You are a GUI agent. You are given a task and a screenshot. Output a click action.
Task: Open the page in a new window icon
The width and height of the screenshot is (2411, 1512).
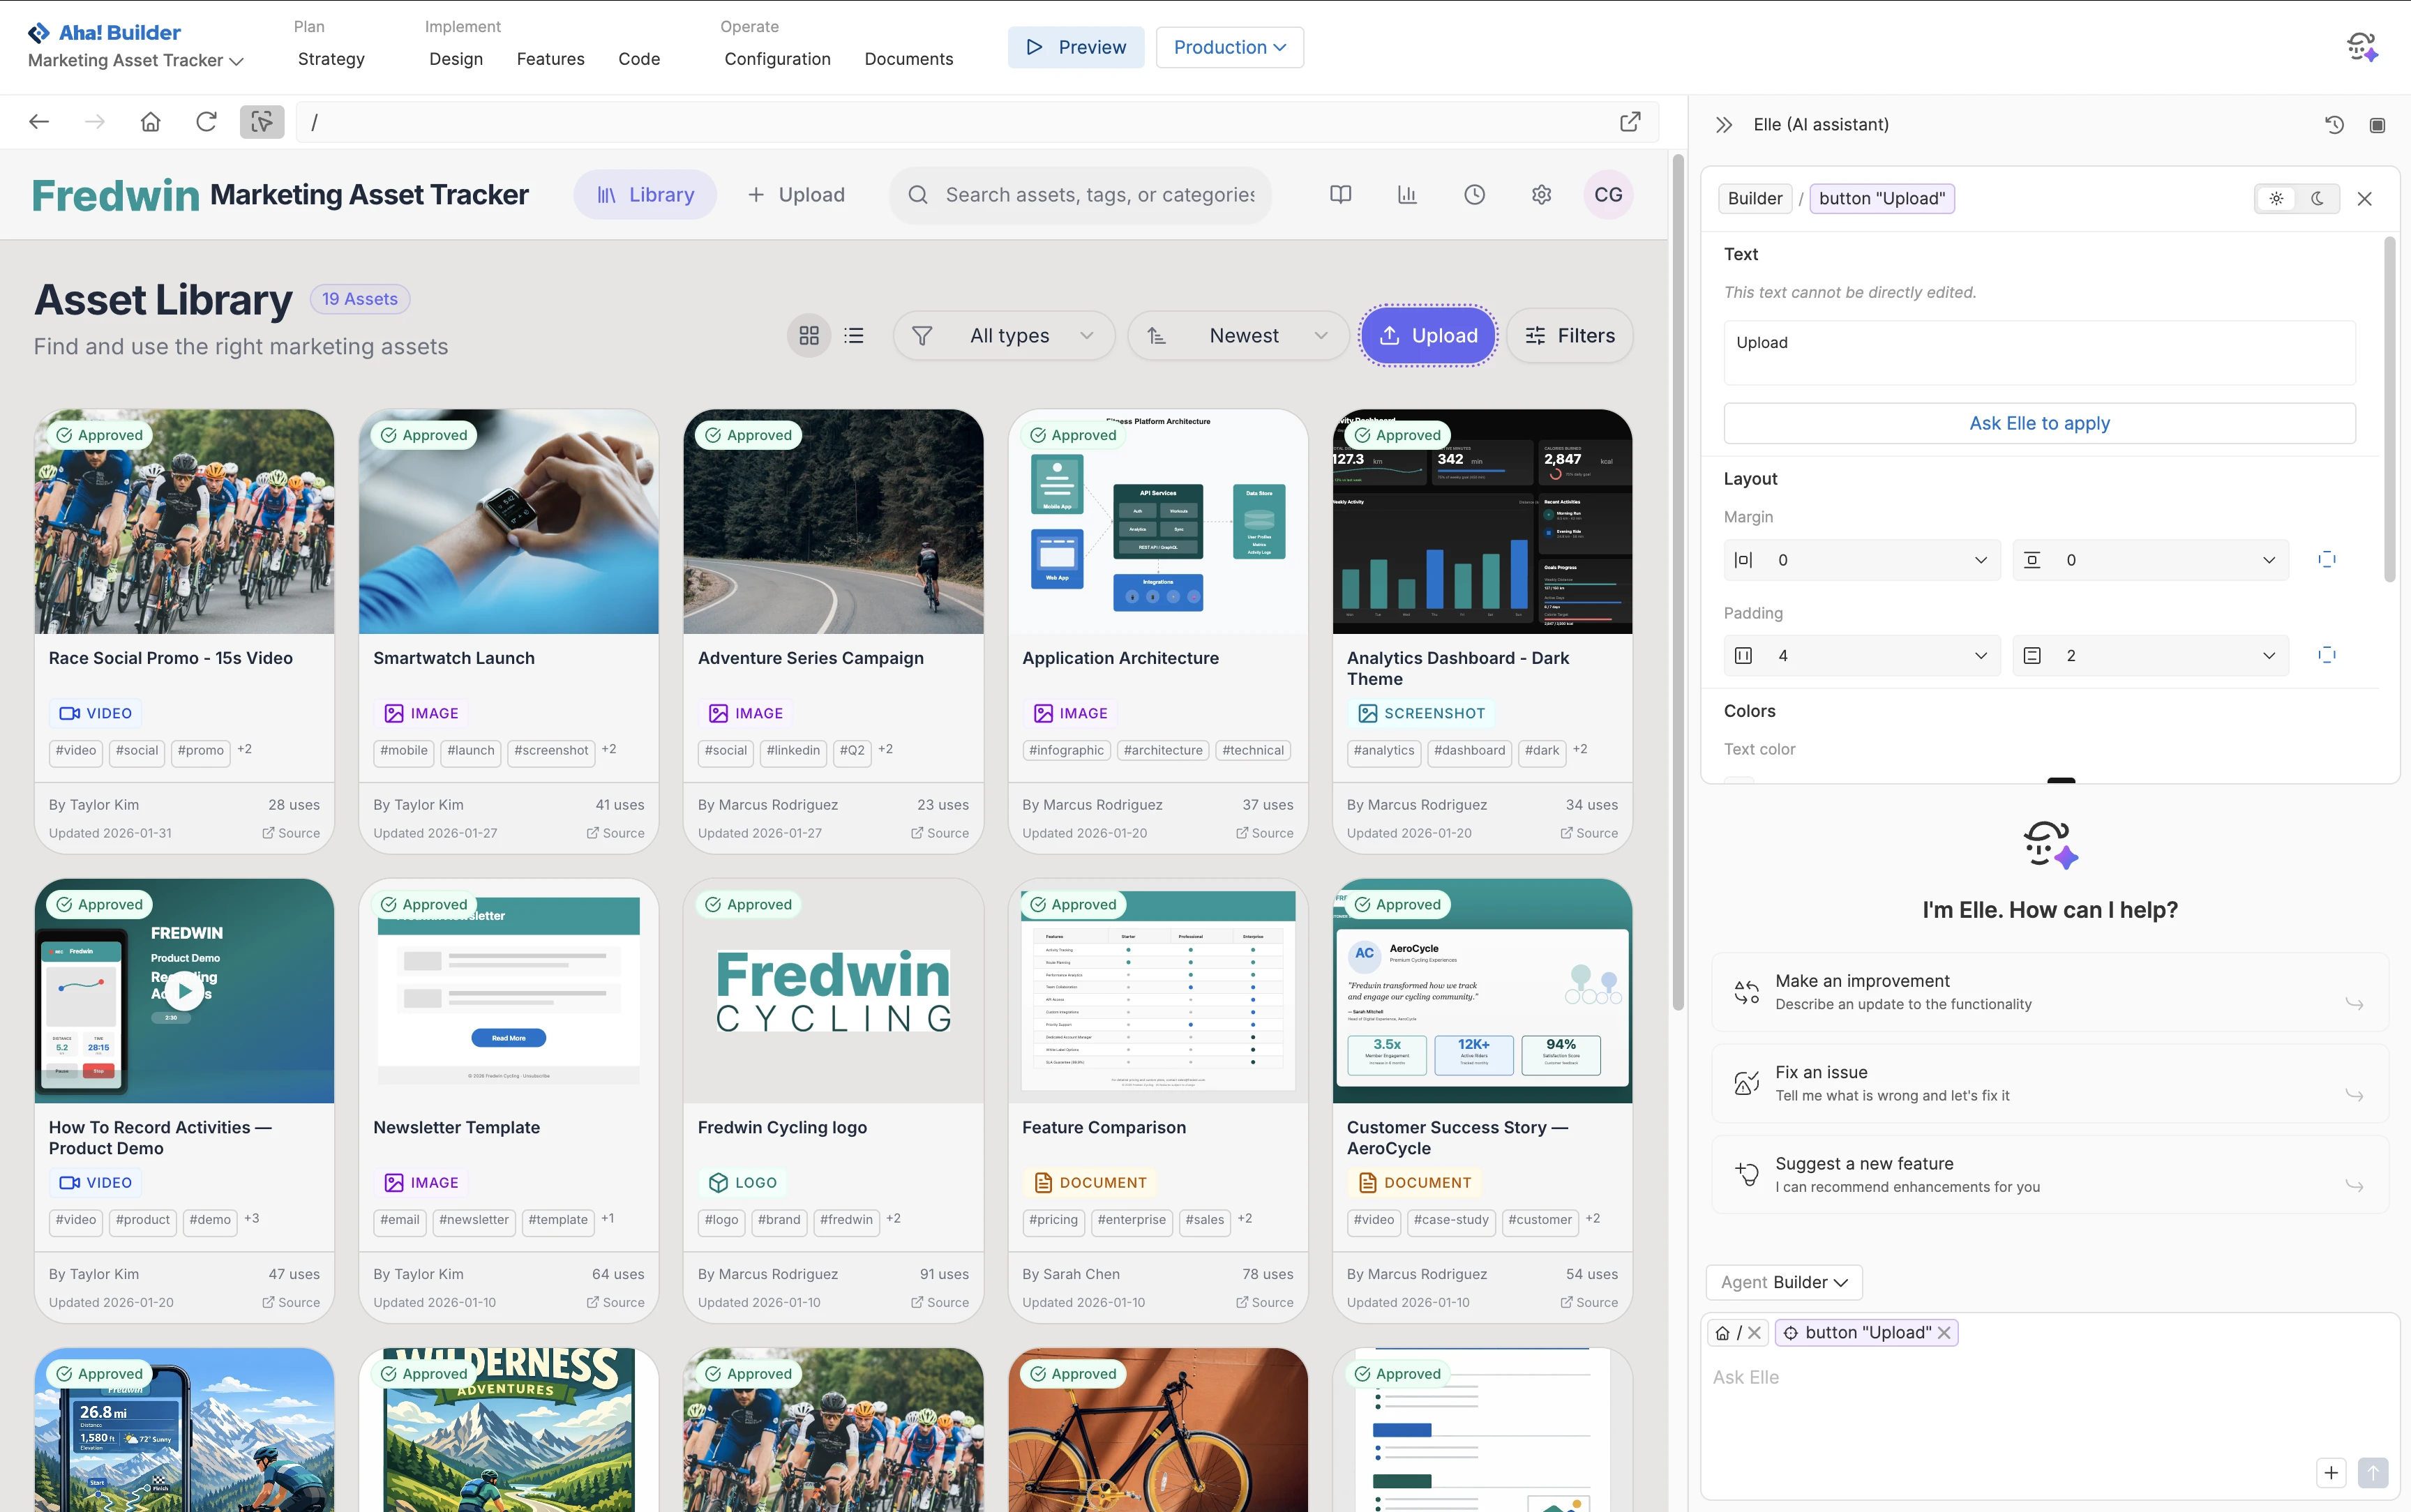pos(1630,121)
